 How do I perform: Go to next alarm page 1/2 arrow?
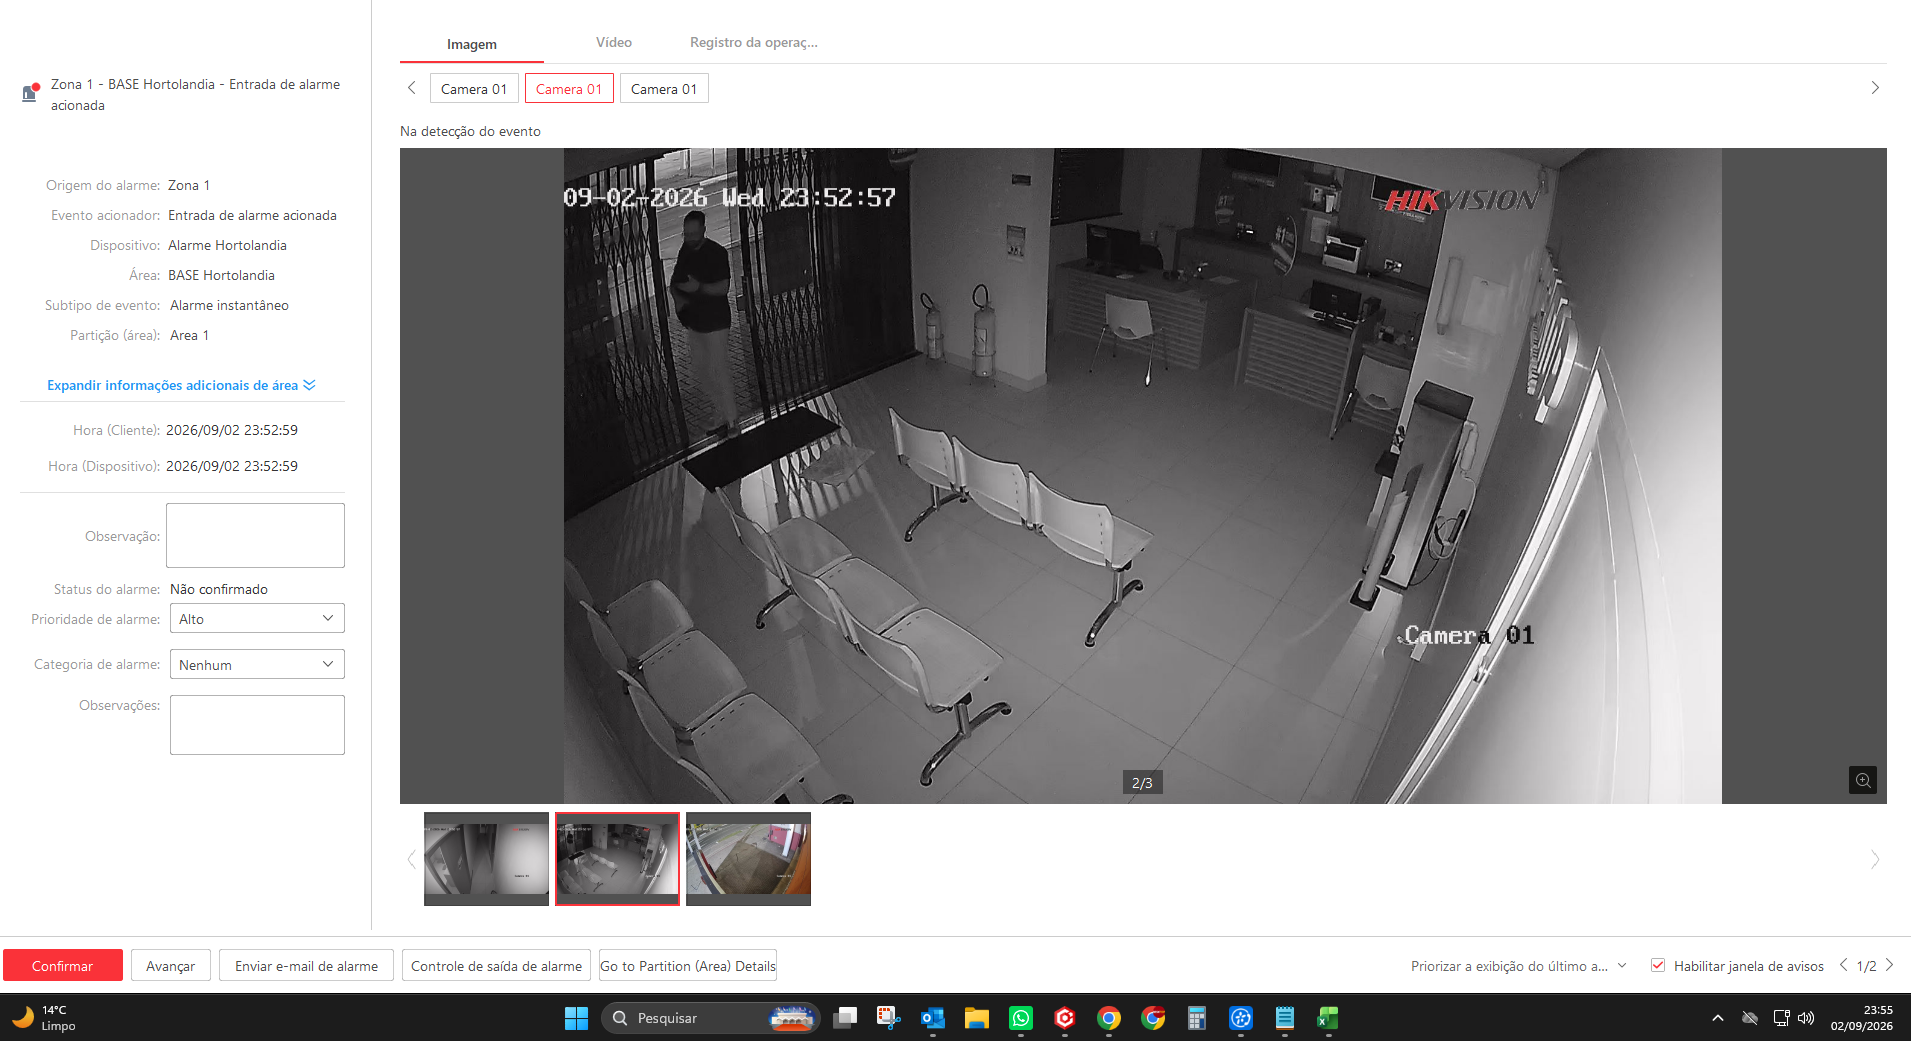pyautogui.click(x=1889, y=965)
